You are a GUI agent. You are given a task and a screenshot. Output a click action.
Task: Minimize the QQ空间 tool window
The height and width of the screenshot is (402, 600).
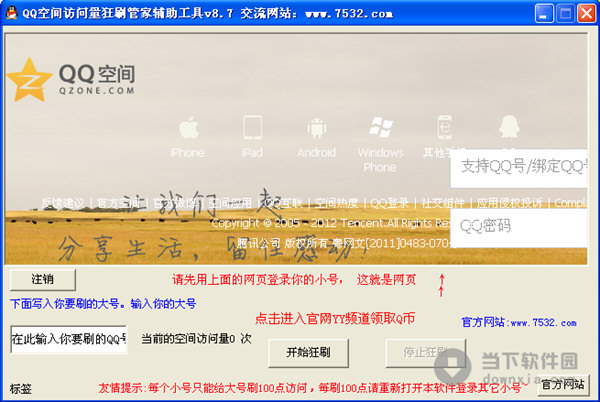click(544, 13)
